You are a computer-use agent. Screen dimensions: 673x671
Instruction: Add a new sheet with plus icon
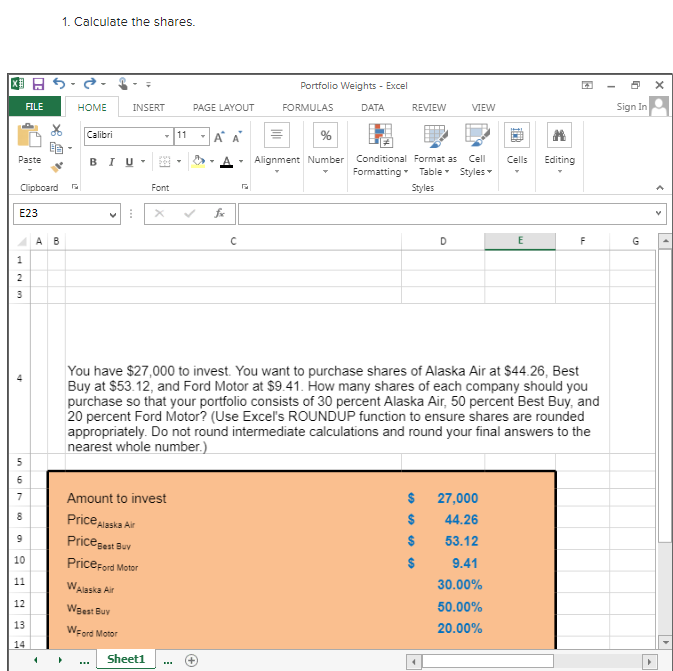tap(191, 660)
